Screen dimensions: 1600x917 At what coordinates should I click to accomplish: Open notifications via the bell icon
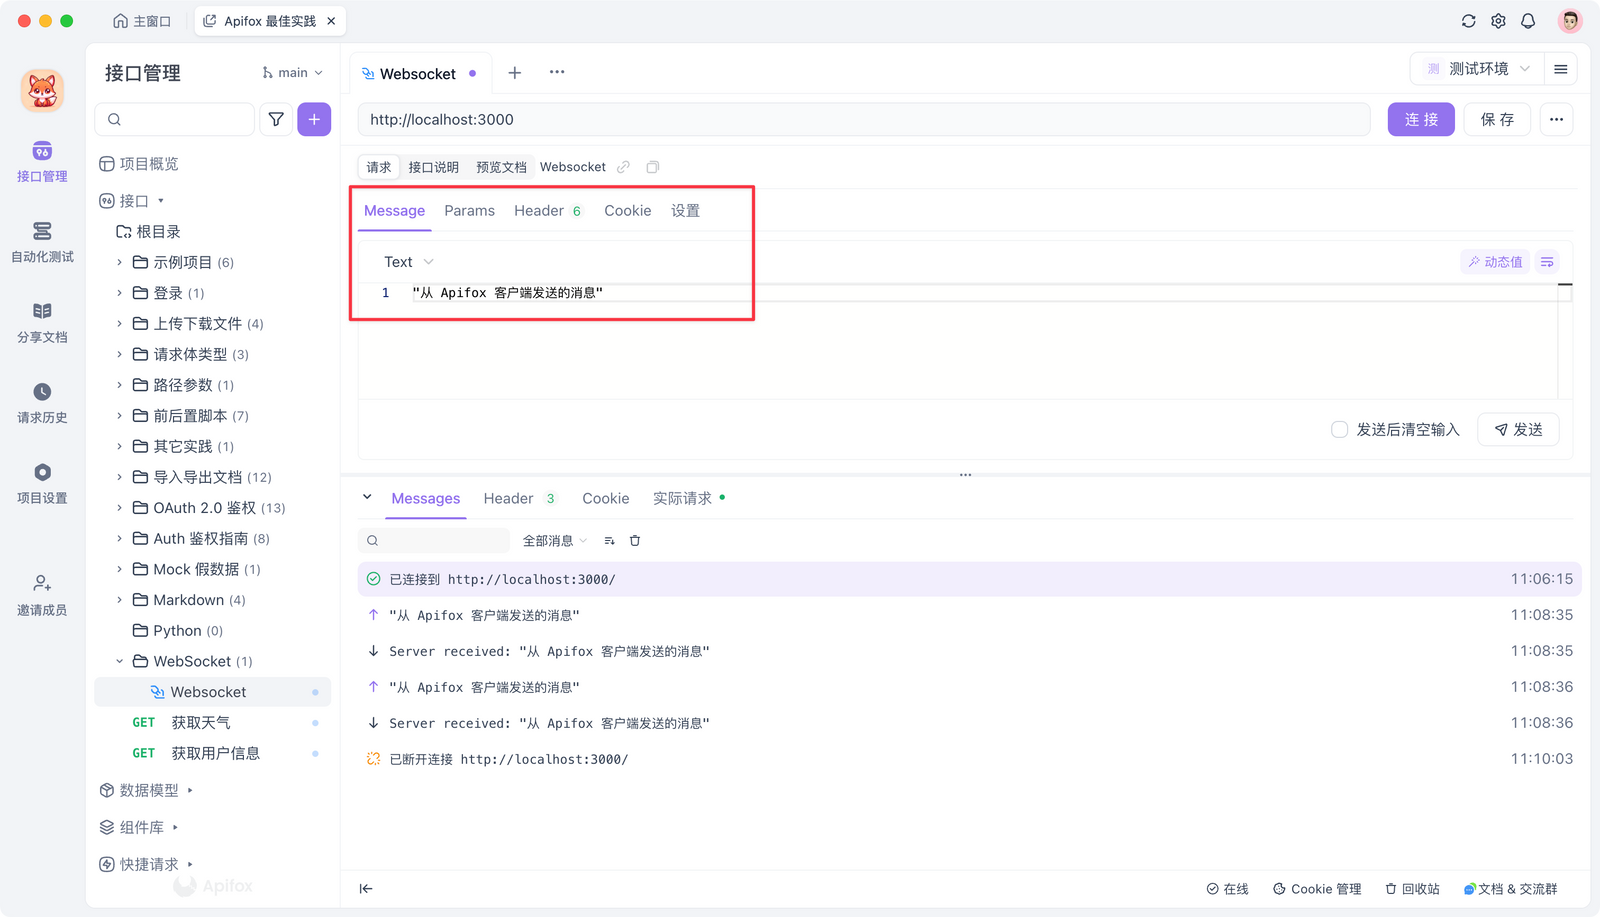pyautogui.click(x=1528, y=20)
